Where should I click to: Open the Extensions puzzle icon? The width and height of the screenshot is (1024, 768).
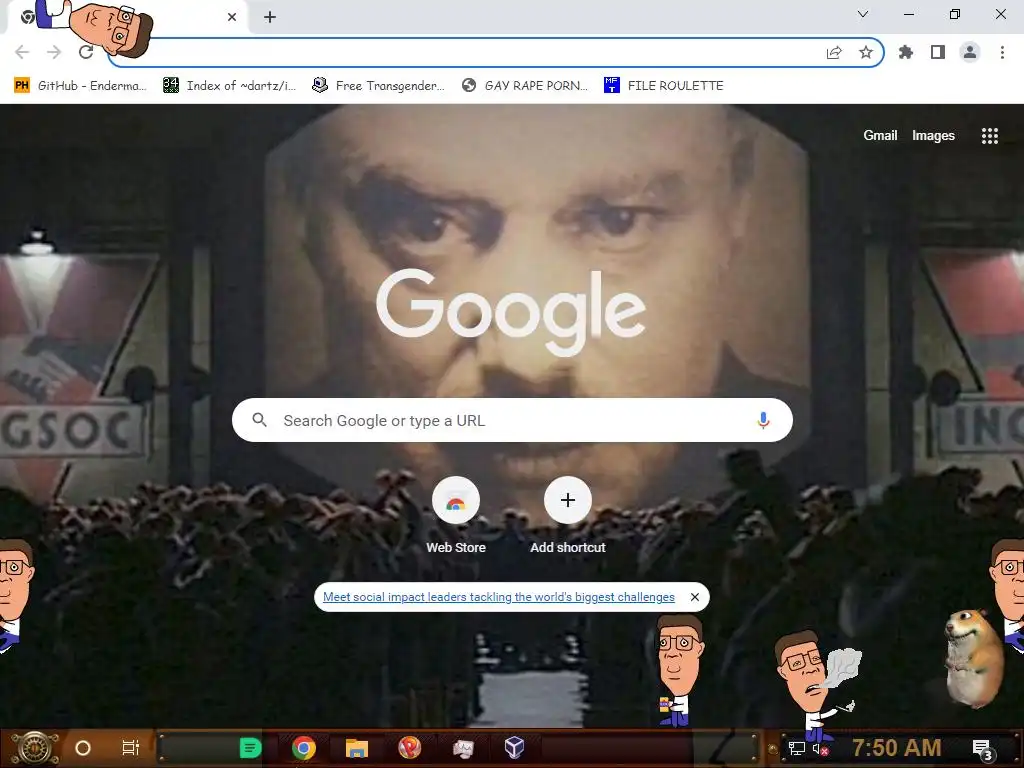tap(906, 52)
